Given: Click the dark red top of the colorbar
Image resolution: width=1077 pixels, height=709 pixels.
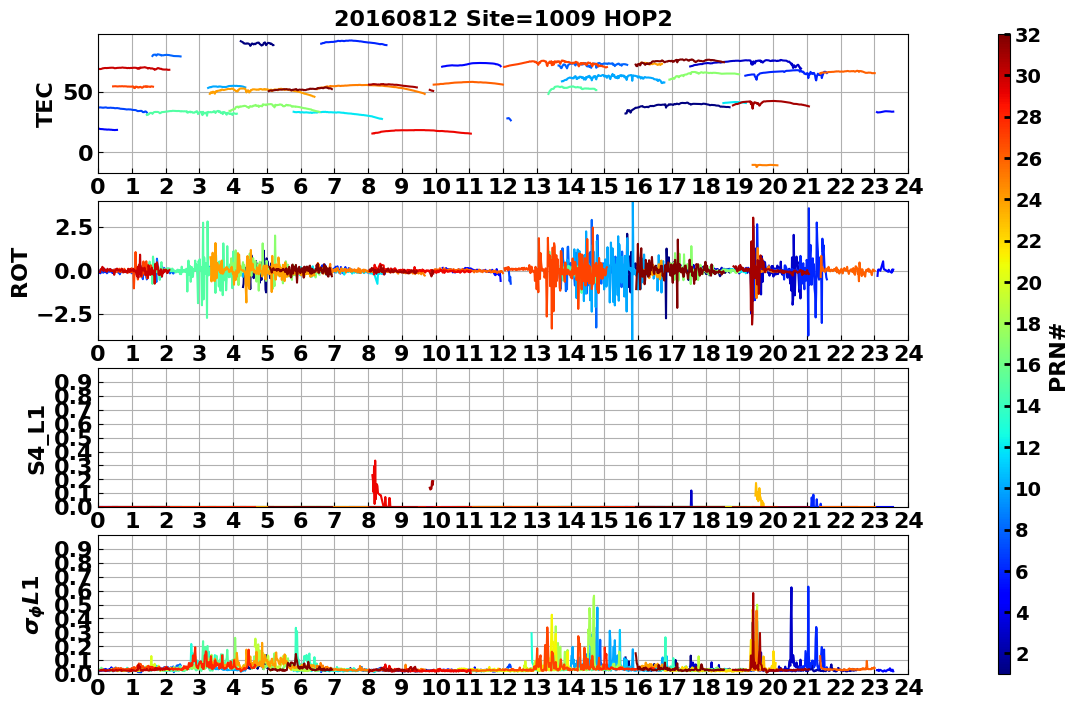Looking at the screenshot, I should (x=1004, y=39).
